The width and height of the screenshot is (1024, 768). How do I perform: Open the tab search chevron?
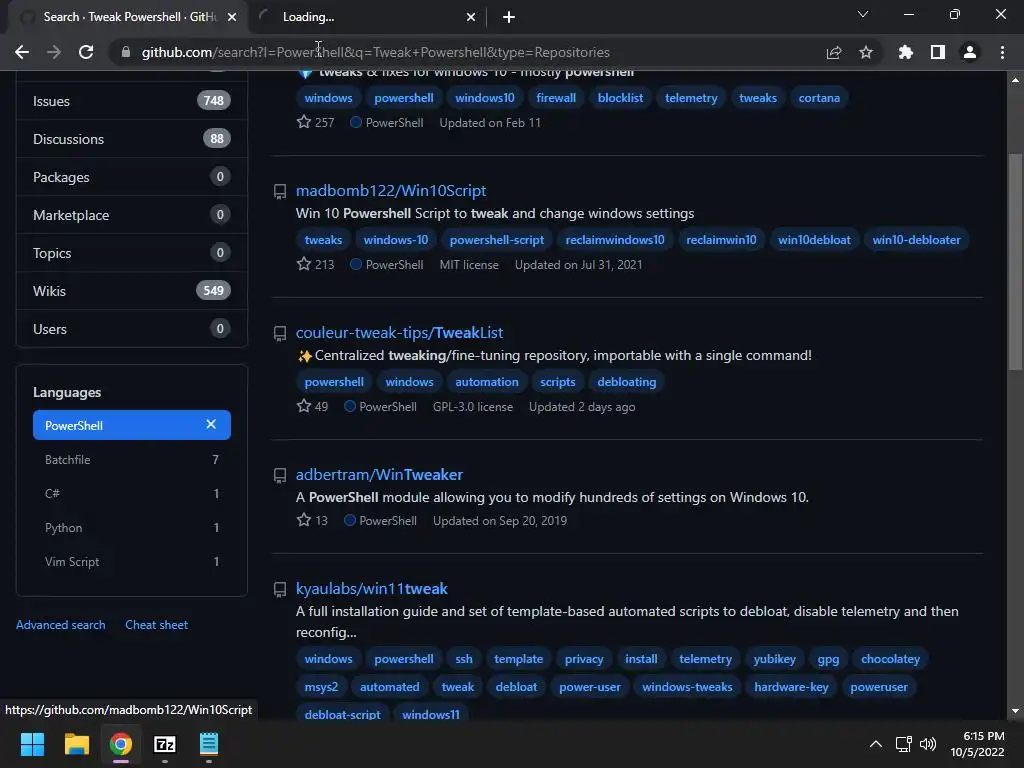863,14
